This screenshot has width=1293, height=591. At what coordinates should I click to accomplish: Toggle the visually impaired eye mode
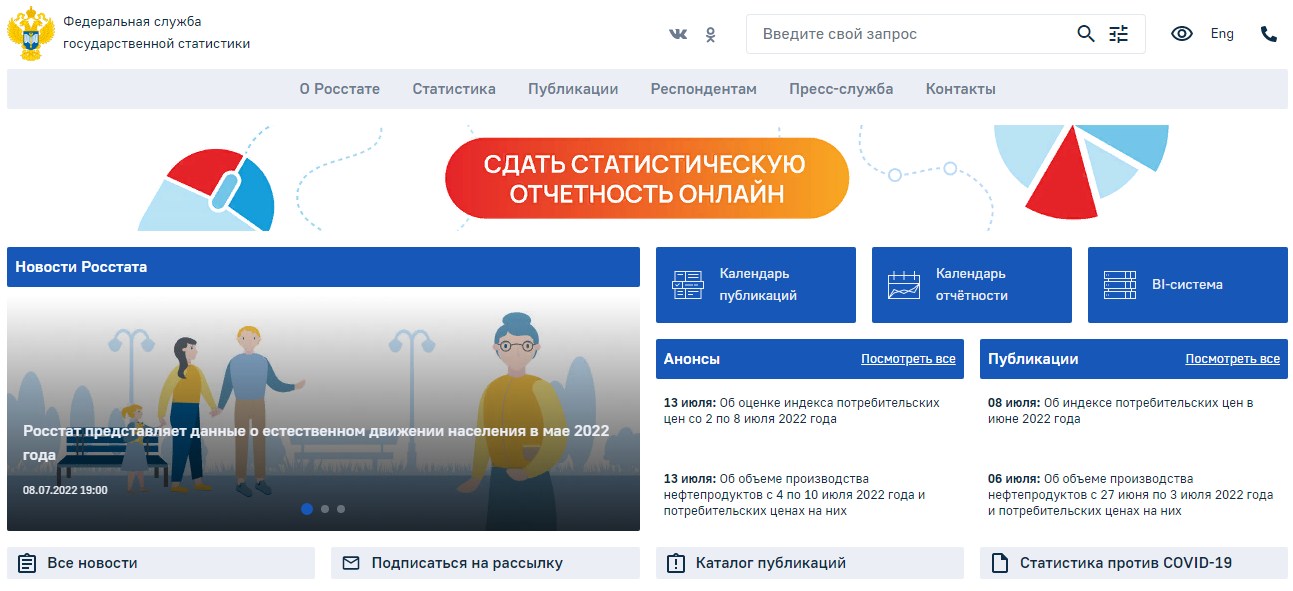point(1182,34)
